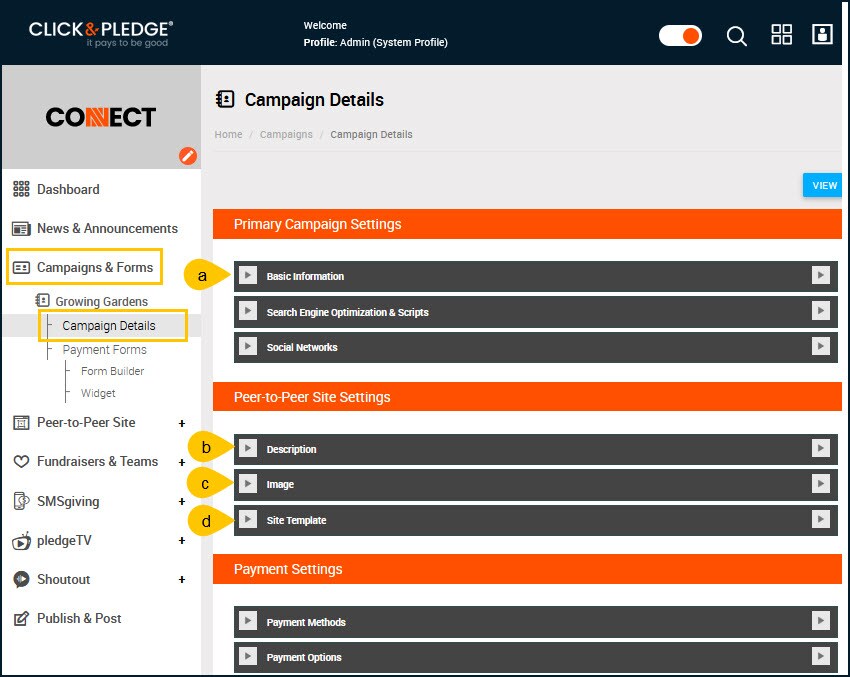Click right arrow on Site Template row
The height and width of the screenshot is (677, 850).
821,519
